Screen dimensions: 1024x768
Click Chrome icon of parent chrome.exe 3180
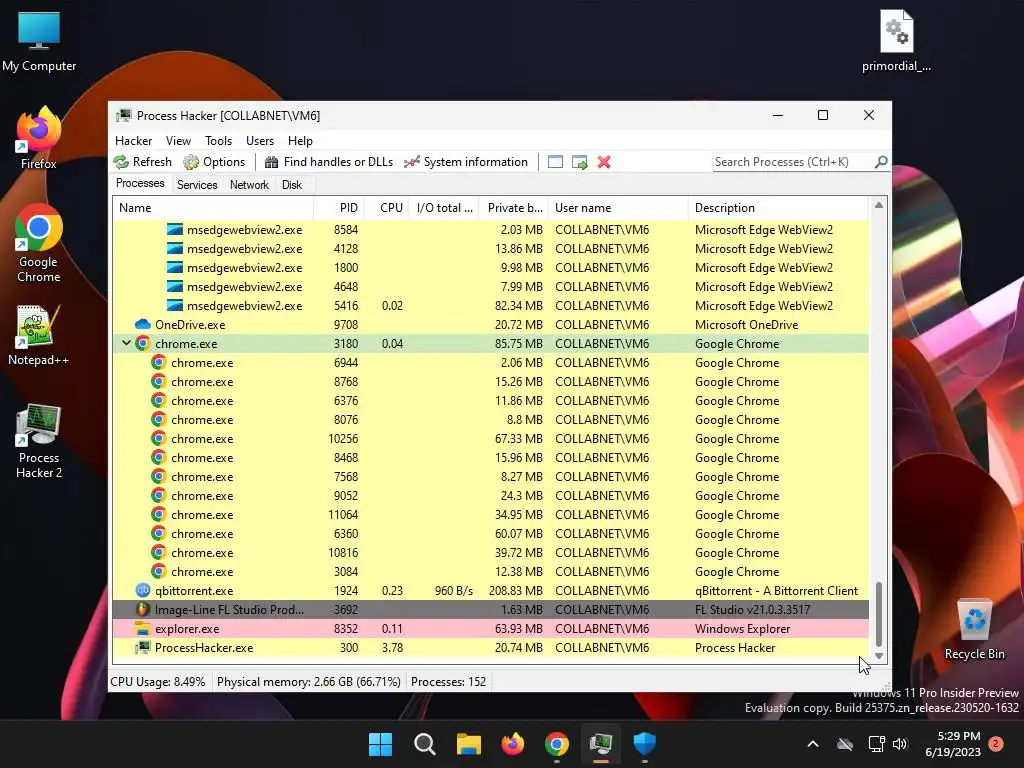(142, 344)
